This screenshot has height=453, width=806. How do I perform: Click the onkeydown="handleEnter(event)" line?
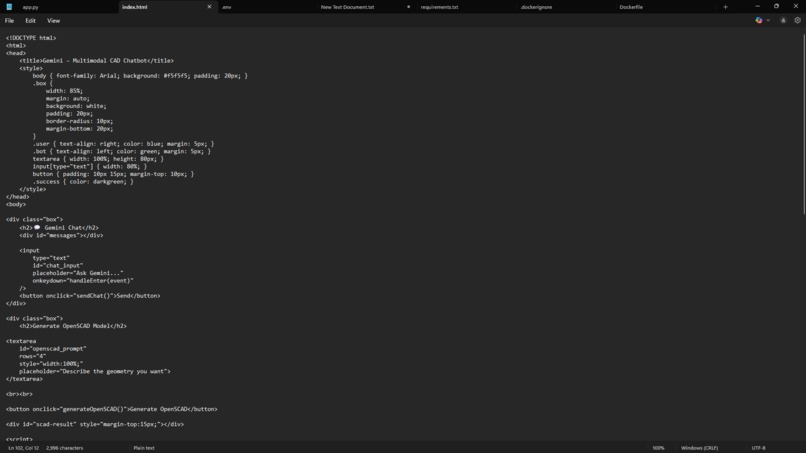pyautogui.click(x=83, y=281)
